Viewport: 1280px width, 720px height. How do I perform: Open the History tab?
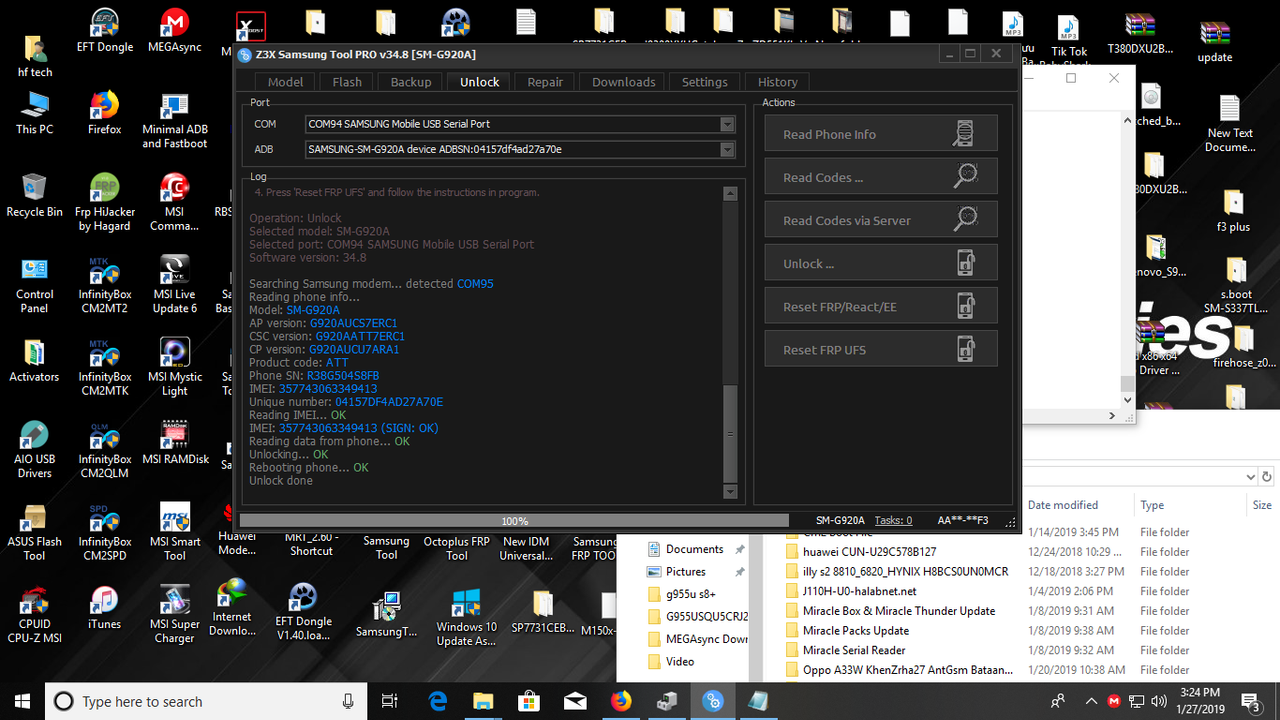pos(778,82)
